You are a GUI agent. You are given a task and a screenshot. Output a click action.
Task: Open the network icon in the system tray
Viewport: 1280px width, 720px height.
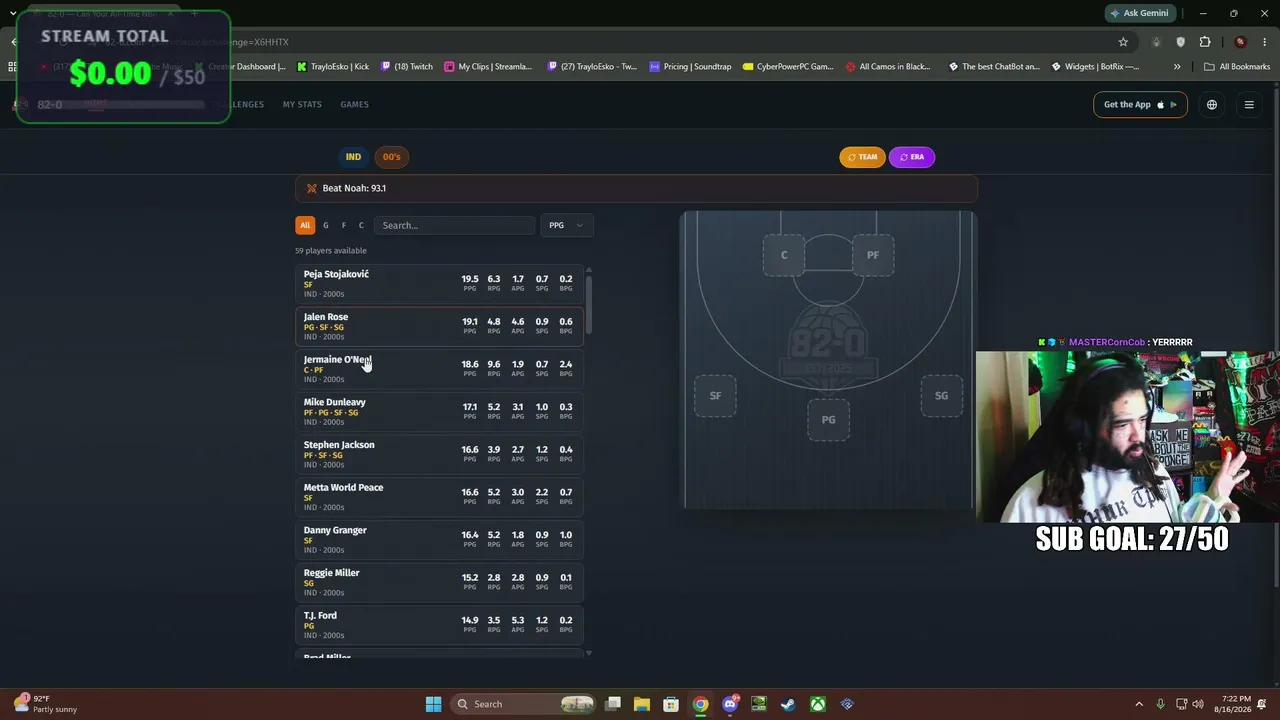[1180, 704]
